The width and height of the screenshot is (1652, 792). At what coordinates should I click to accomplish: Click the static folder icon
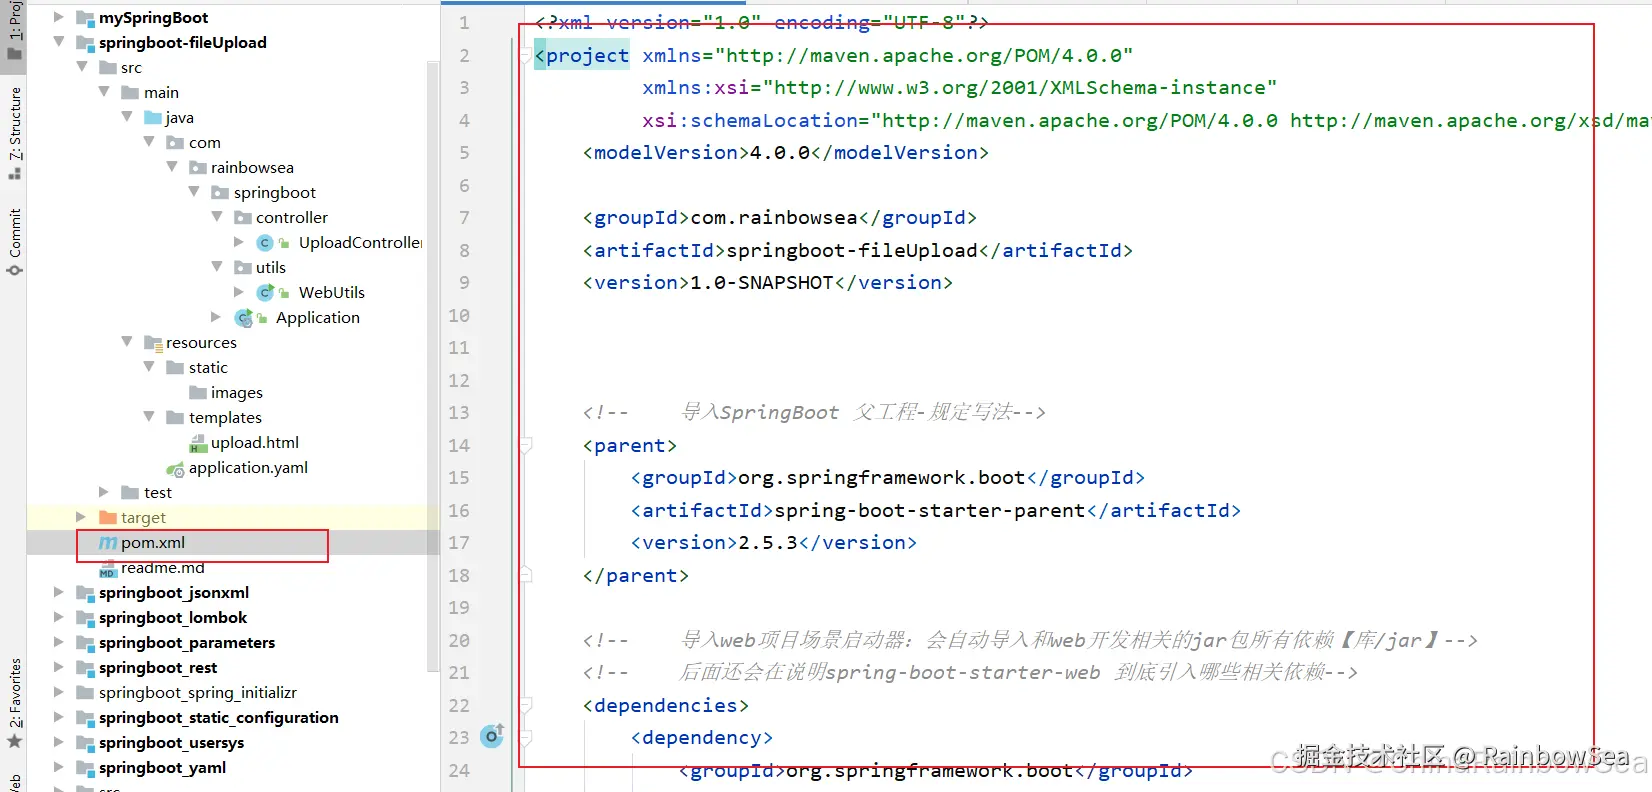coord(175,367)
